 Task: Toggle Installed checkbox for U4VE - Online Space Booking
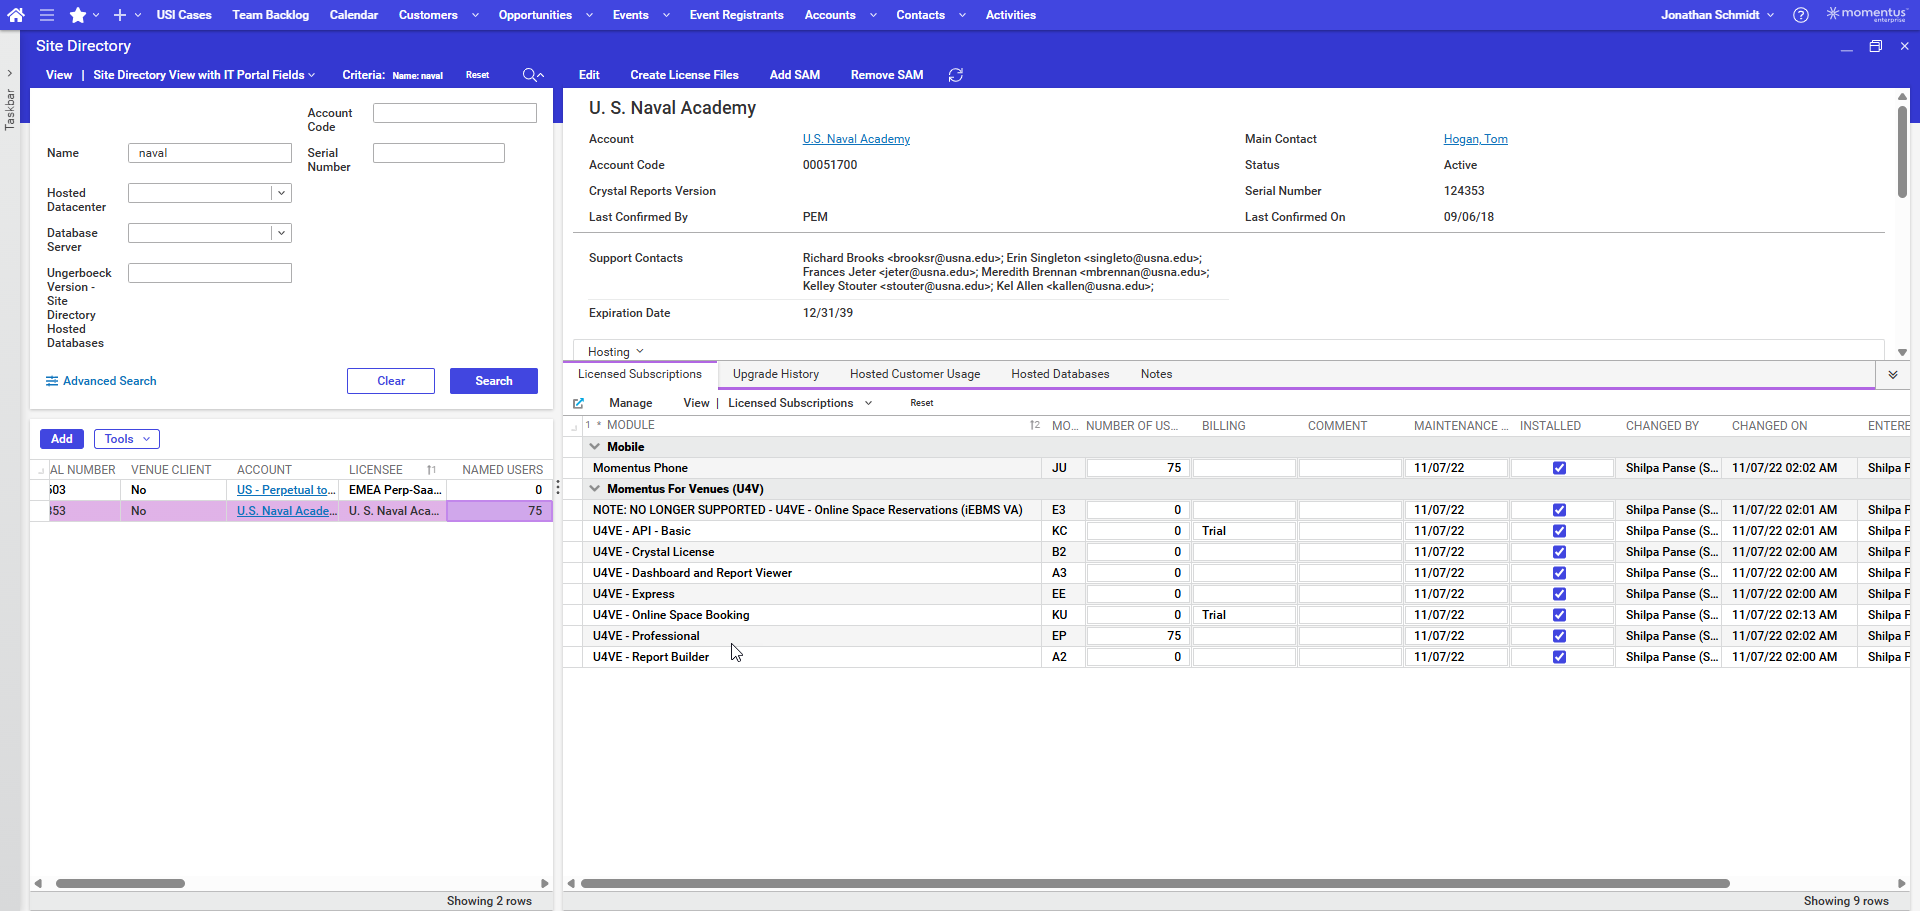1559,615
